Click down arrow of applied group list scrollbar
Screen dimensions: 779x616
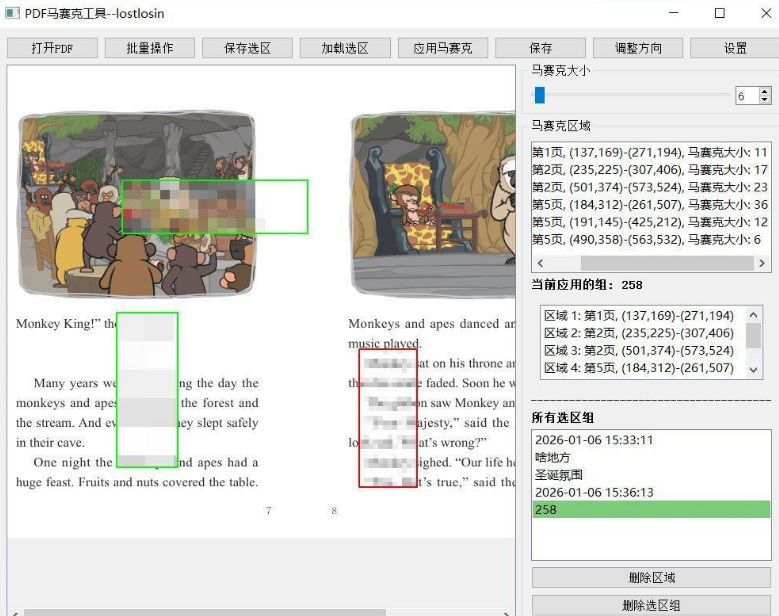click(x=754, y=370)
